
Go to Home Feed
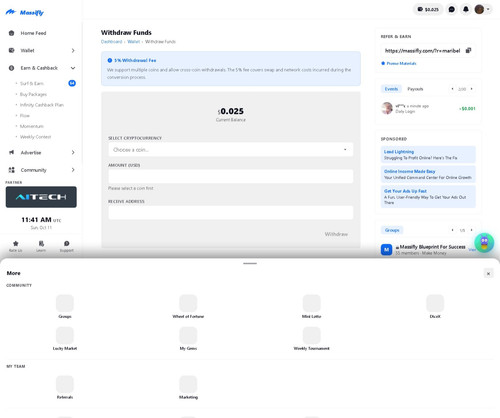pos(41,33)
